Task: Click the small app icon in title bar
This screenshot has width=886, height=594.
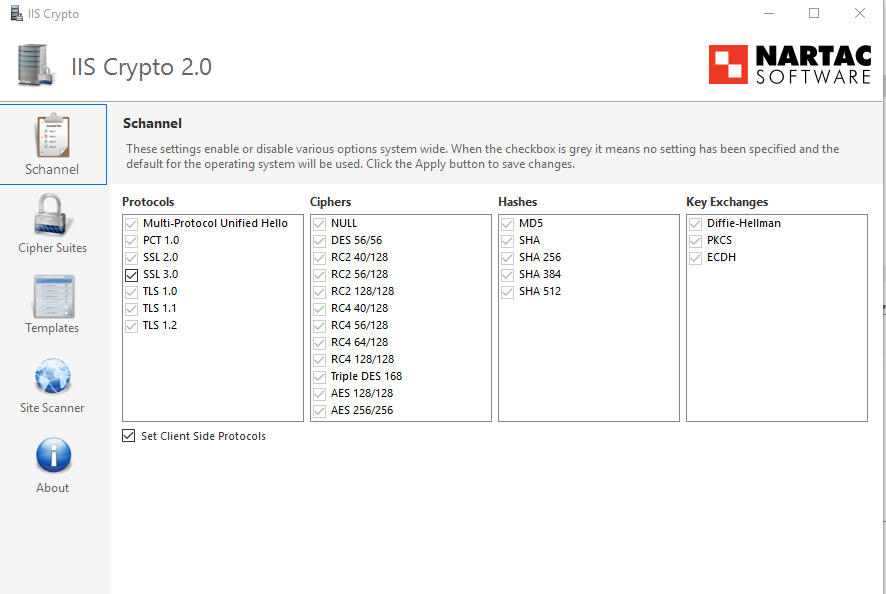Action: tap(17, 14)
